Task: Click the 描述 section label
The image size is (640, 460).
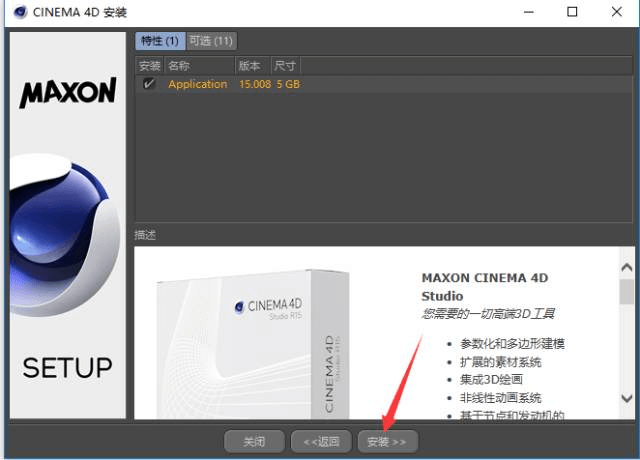Action: (145, 235)
